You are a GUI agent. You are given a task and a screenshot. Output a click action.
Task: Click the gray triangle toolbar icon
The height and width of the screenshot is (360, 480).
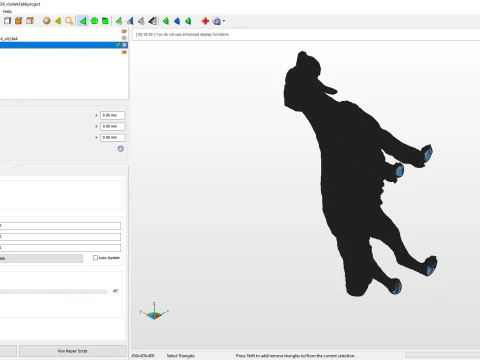pyautogui.click(x=141, y=21)
